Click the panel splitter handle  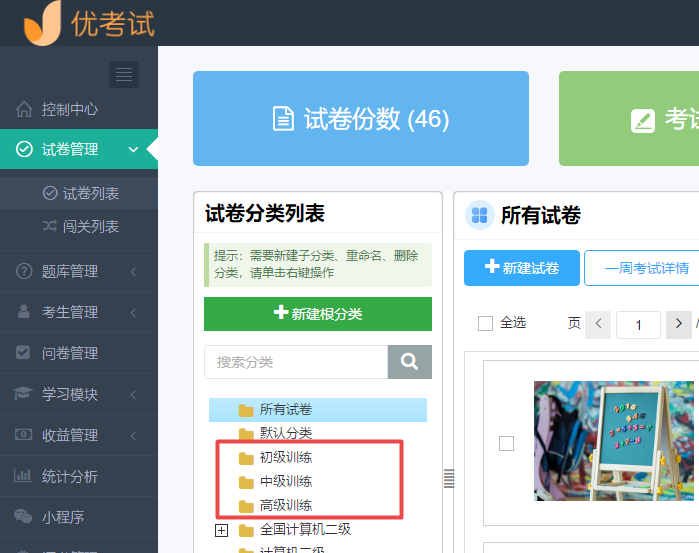449,479
